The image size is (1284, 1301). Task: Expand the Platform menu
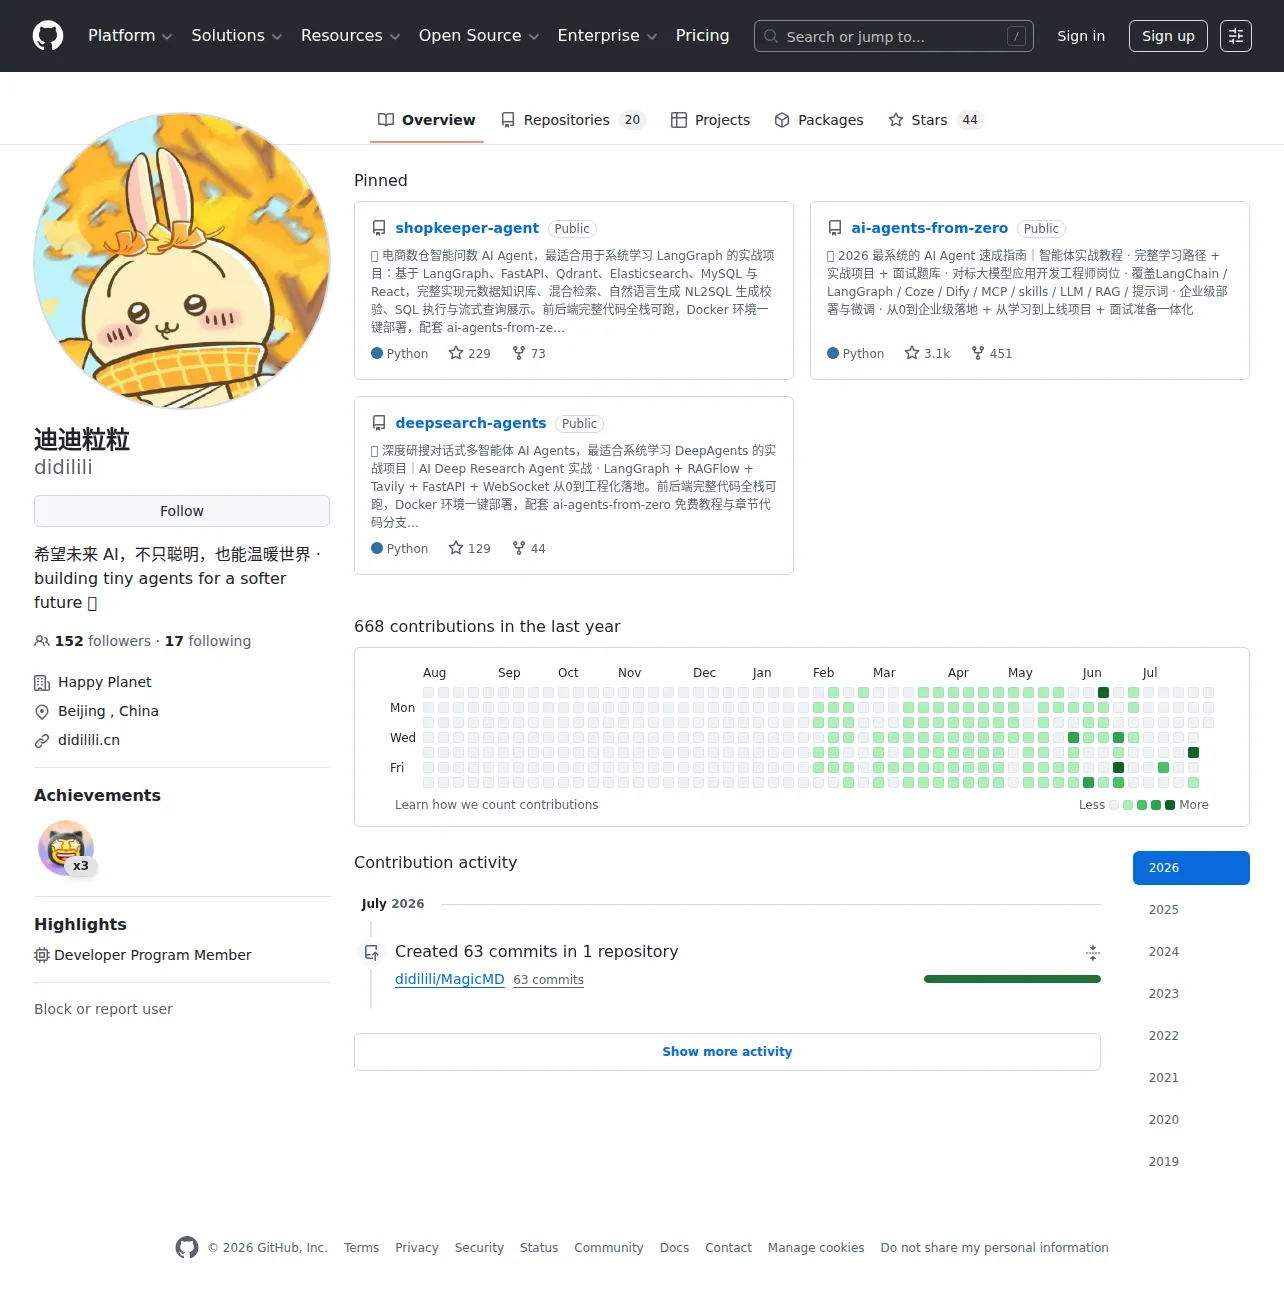[x=130, y=36]
